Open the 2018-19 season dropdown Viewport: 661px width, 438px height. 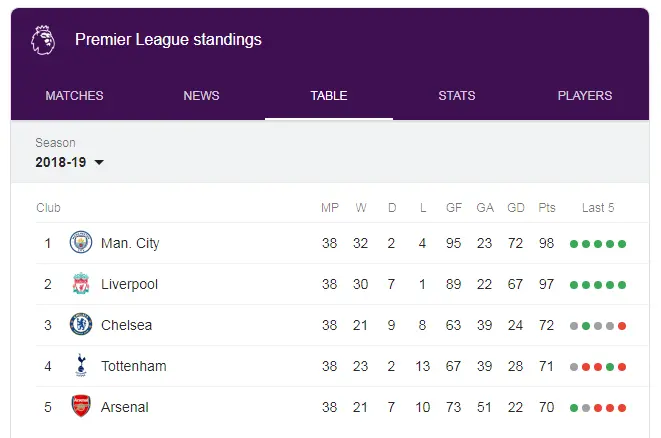(x=70, y=162)
